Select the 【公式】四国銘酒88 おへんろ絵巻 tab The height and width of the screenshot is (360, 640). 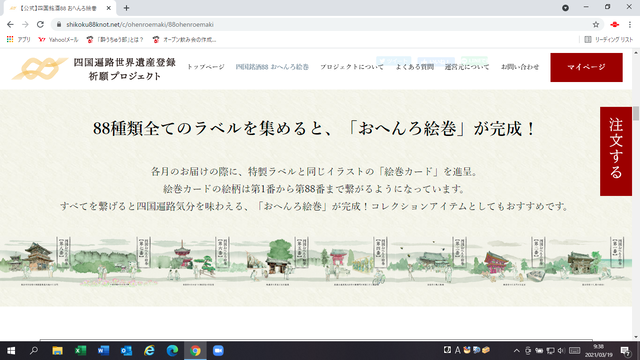point(60,8)
